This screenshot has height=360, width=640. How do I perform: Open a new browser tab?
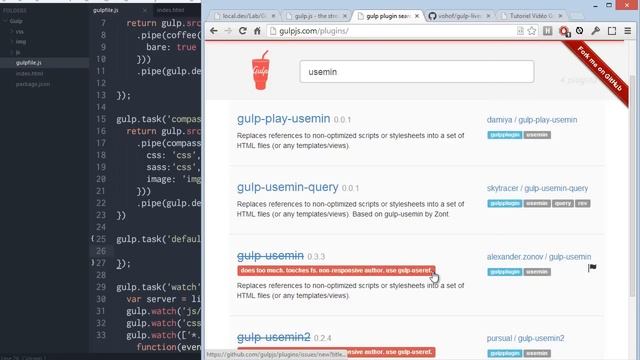(x=576, y=16)
